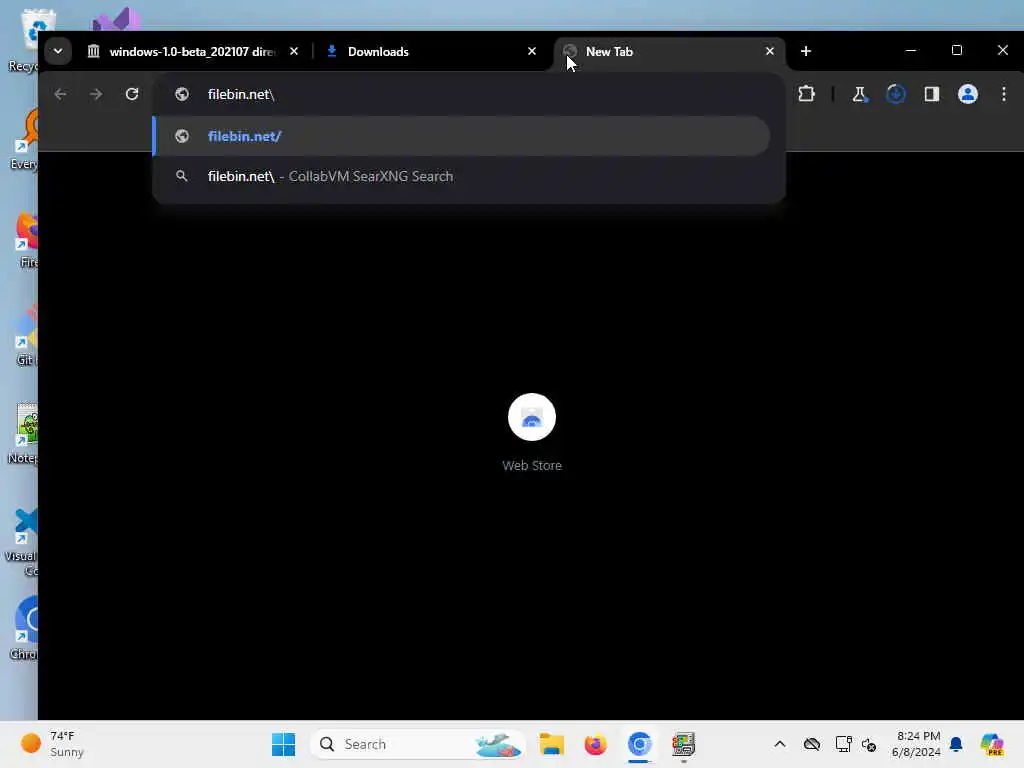Viewport: 1024px width, 768px height.
Task: Select the purple Visual Studio desktop icon
Action: (116, 20)
